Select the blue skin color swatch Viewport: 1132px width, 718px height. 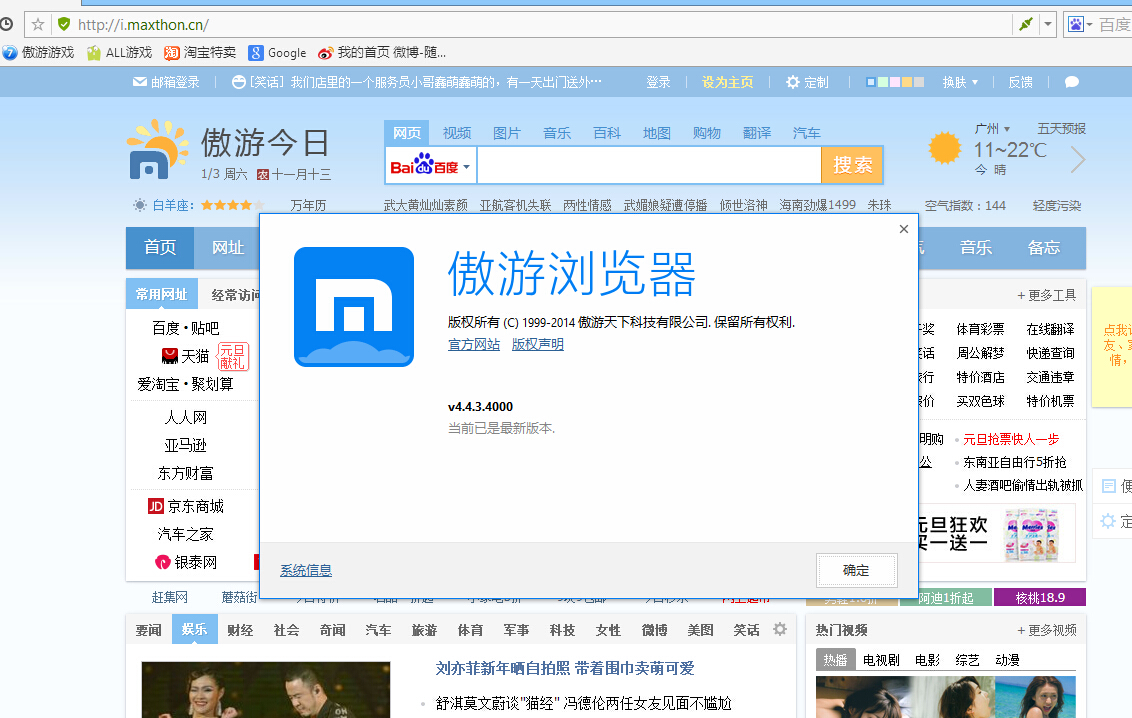[871, 82]
